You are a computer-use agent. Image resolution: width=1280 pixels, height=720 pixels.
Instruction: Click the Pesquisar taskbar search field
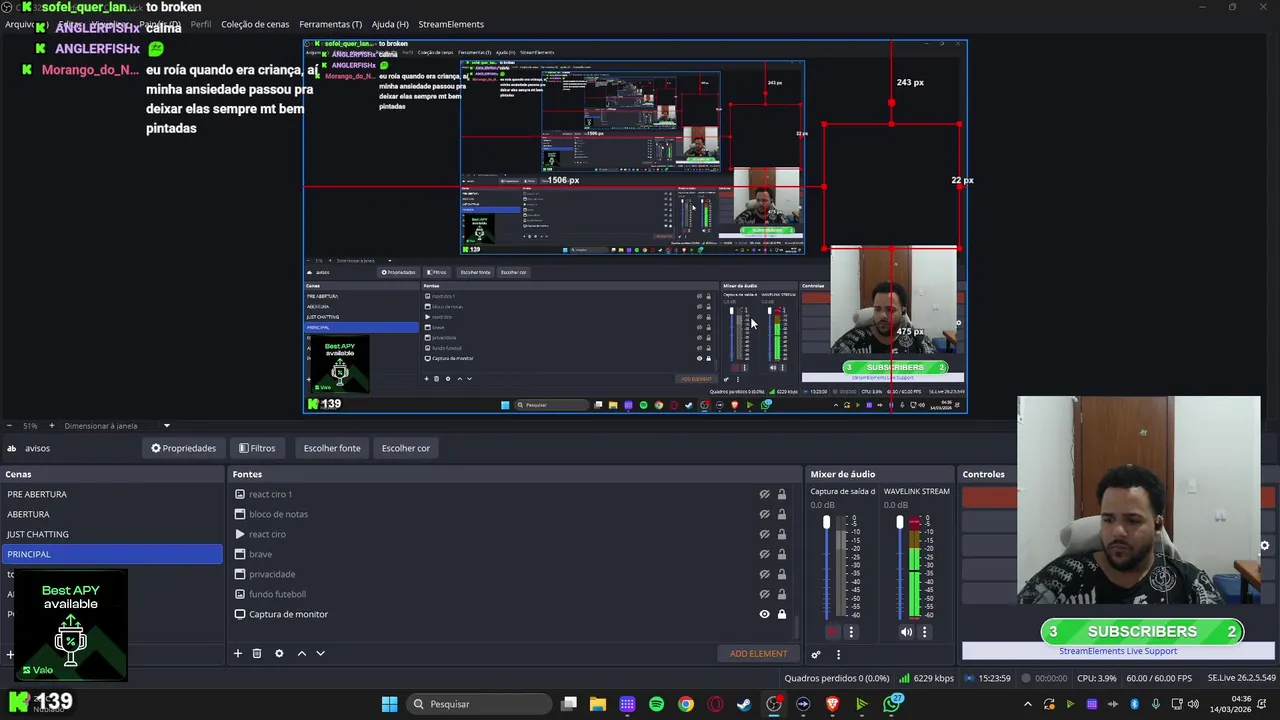[480, 704]
